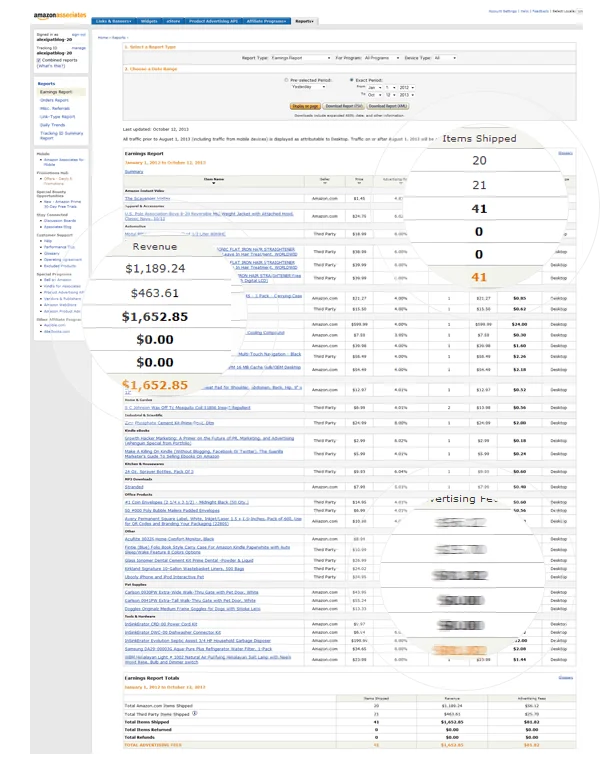This screenshot has height=770, width=614.
Task: Open the From month dropdown showing Jan
Action: pyautogui.click(x=374, y=87)
